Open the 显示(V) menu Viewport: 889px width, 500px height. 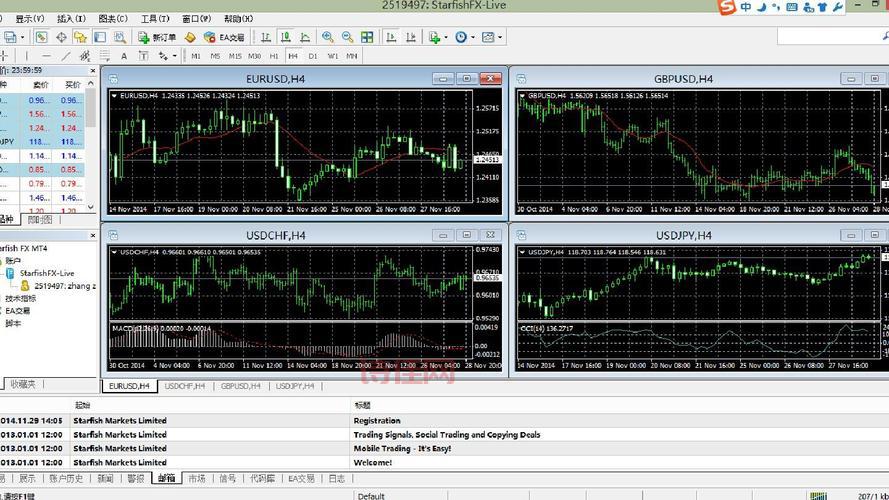pyautogui.click(x=30, y=19)
